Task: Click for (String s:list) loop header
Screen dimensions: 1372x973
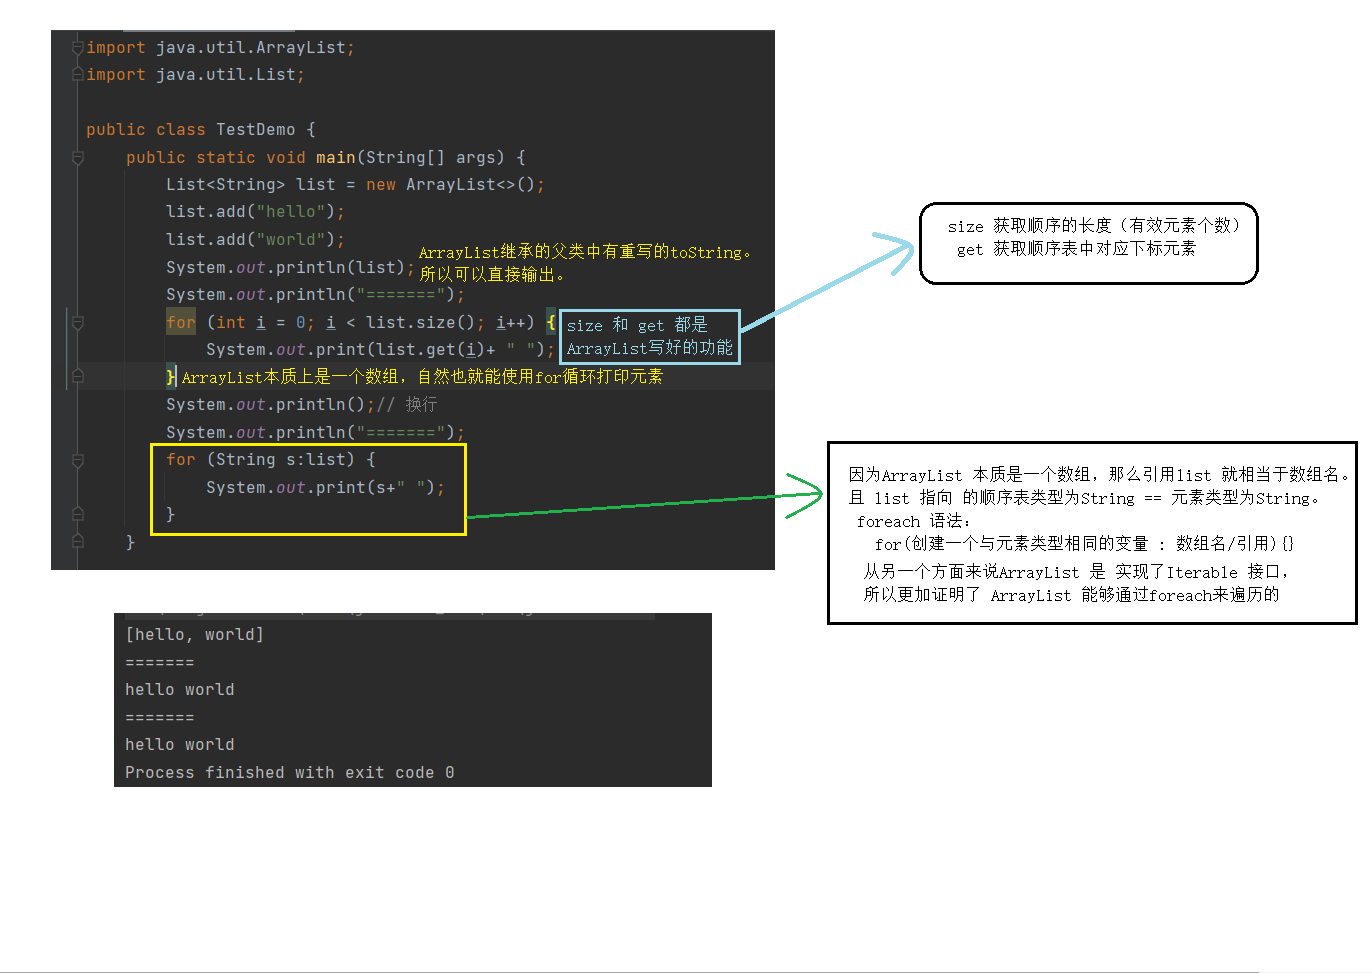Action: [x=270, y=460]
